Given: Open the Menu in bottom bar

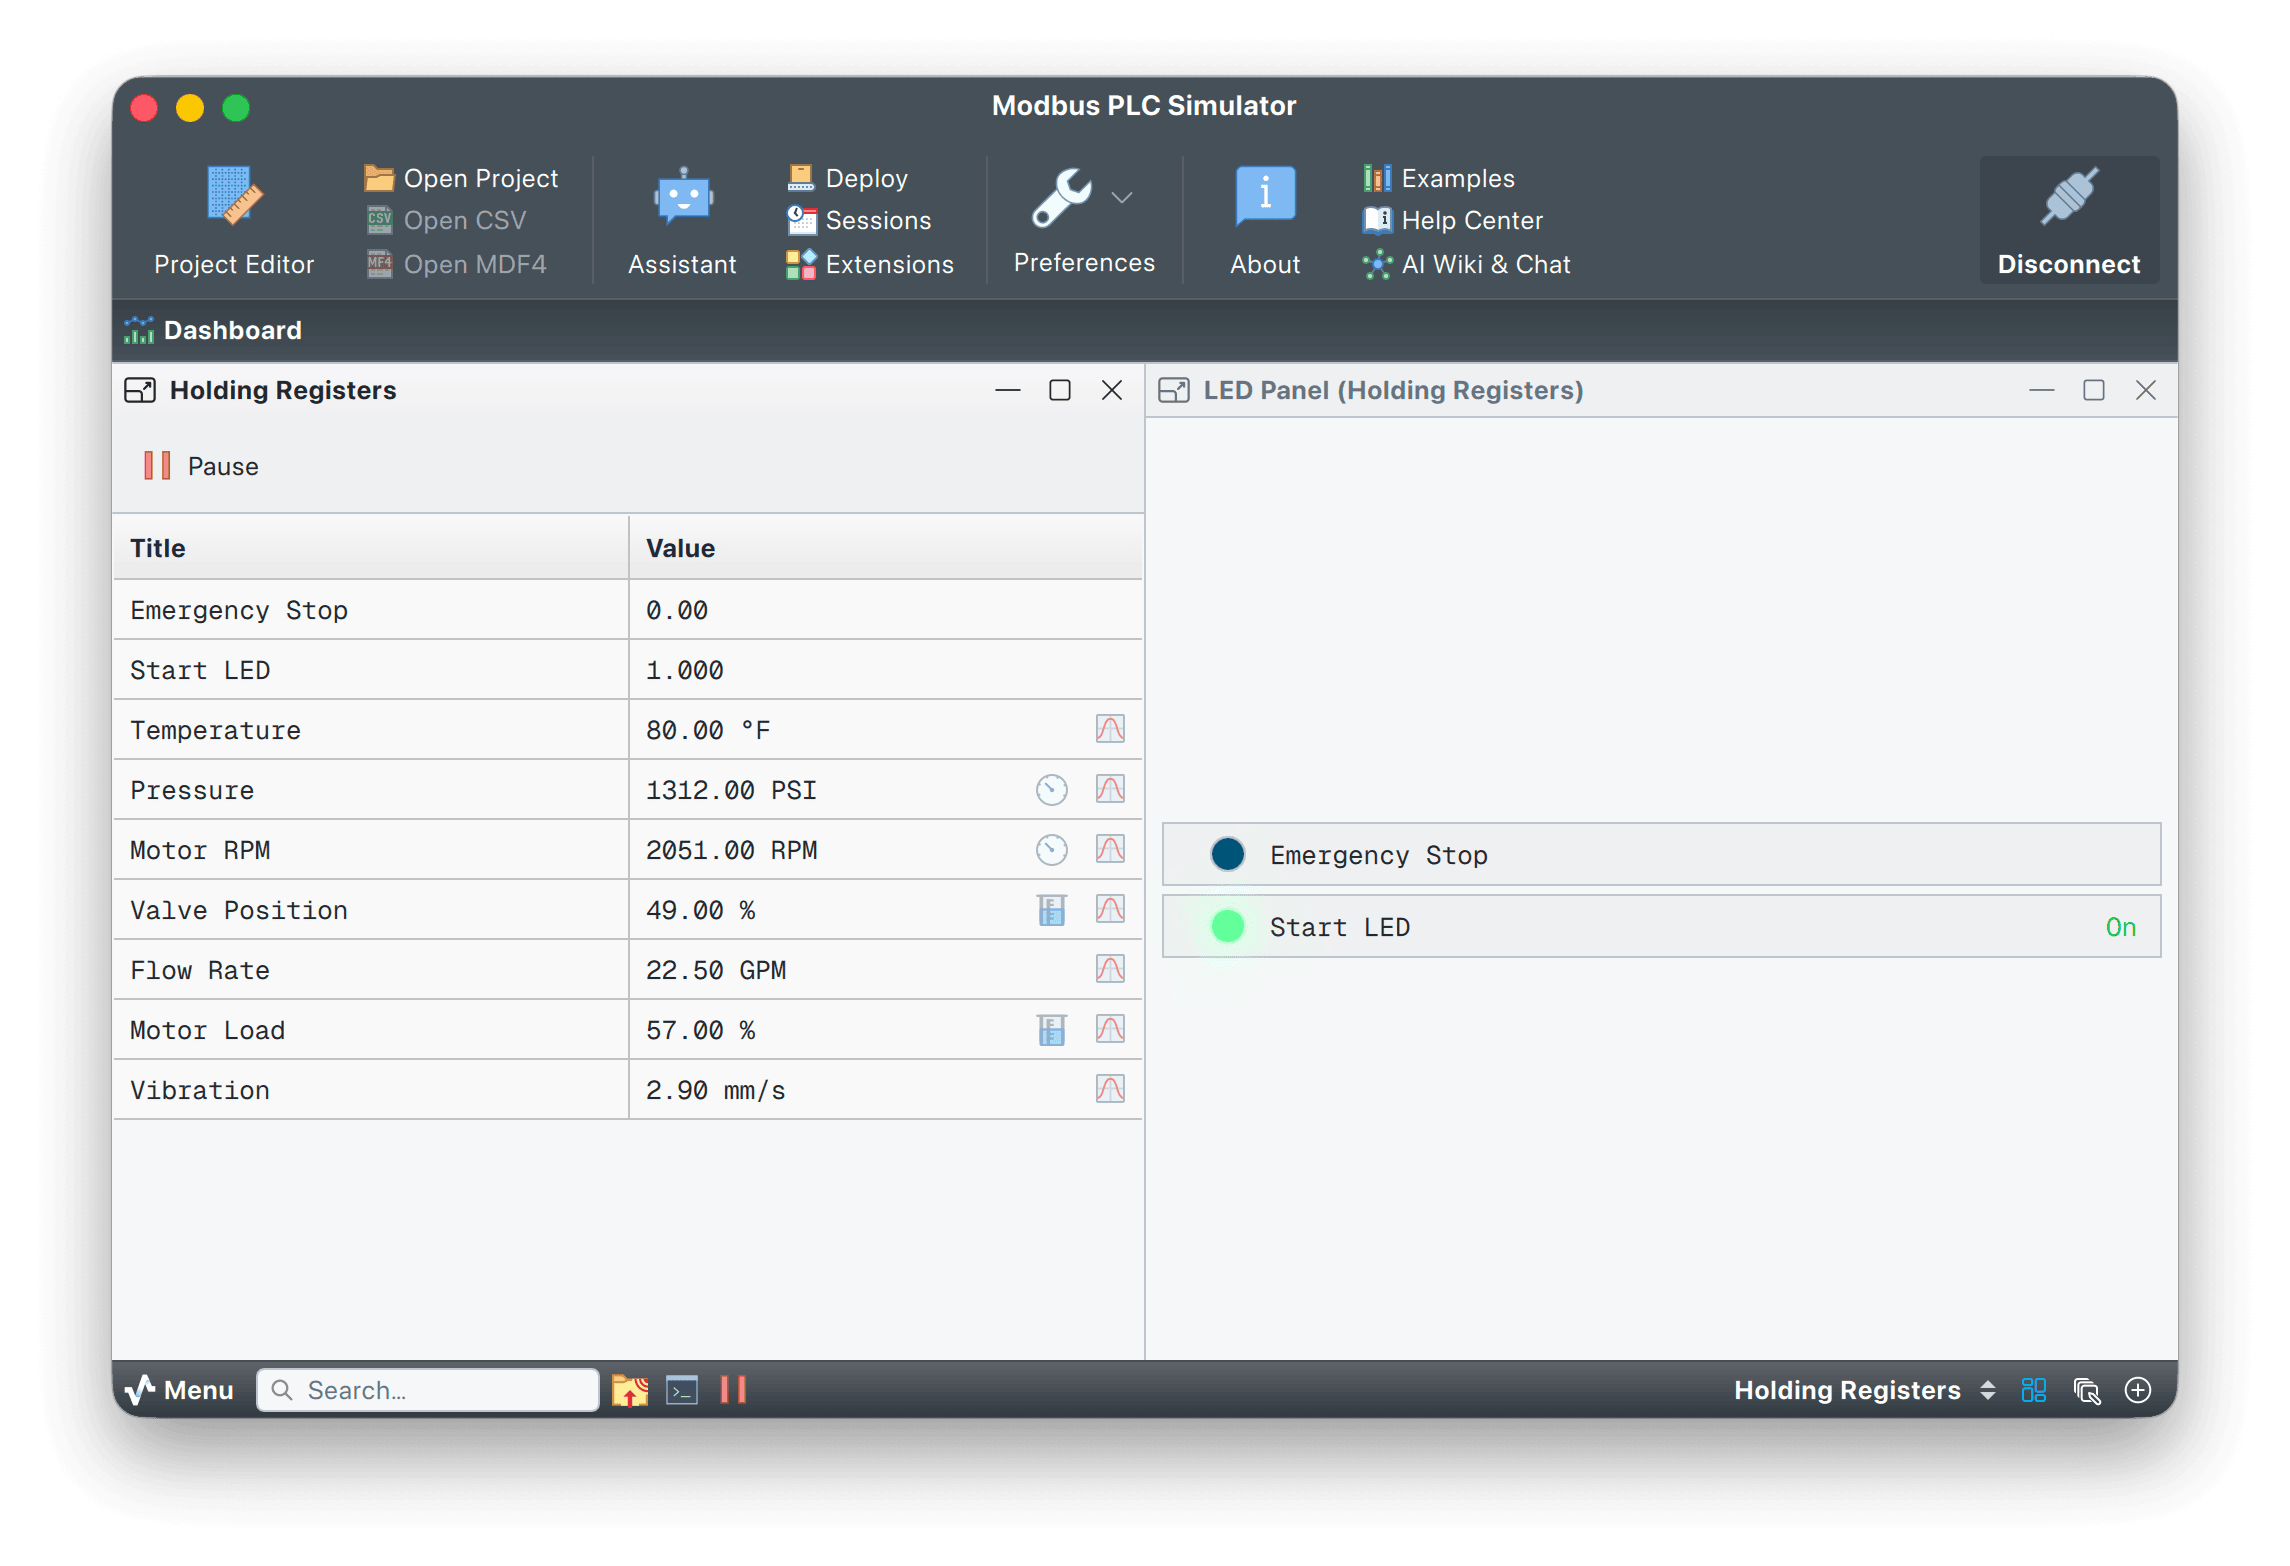Looking at the screenshot, I should pos(180,1390).
